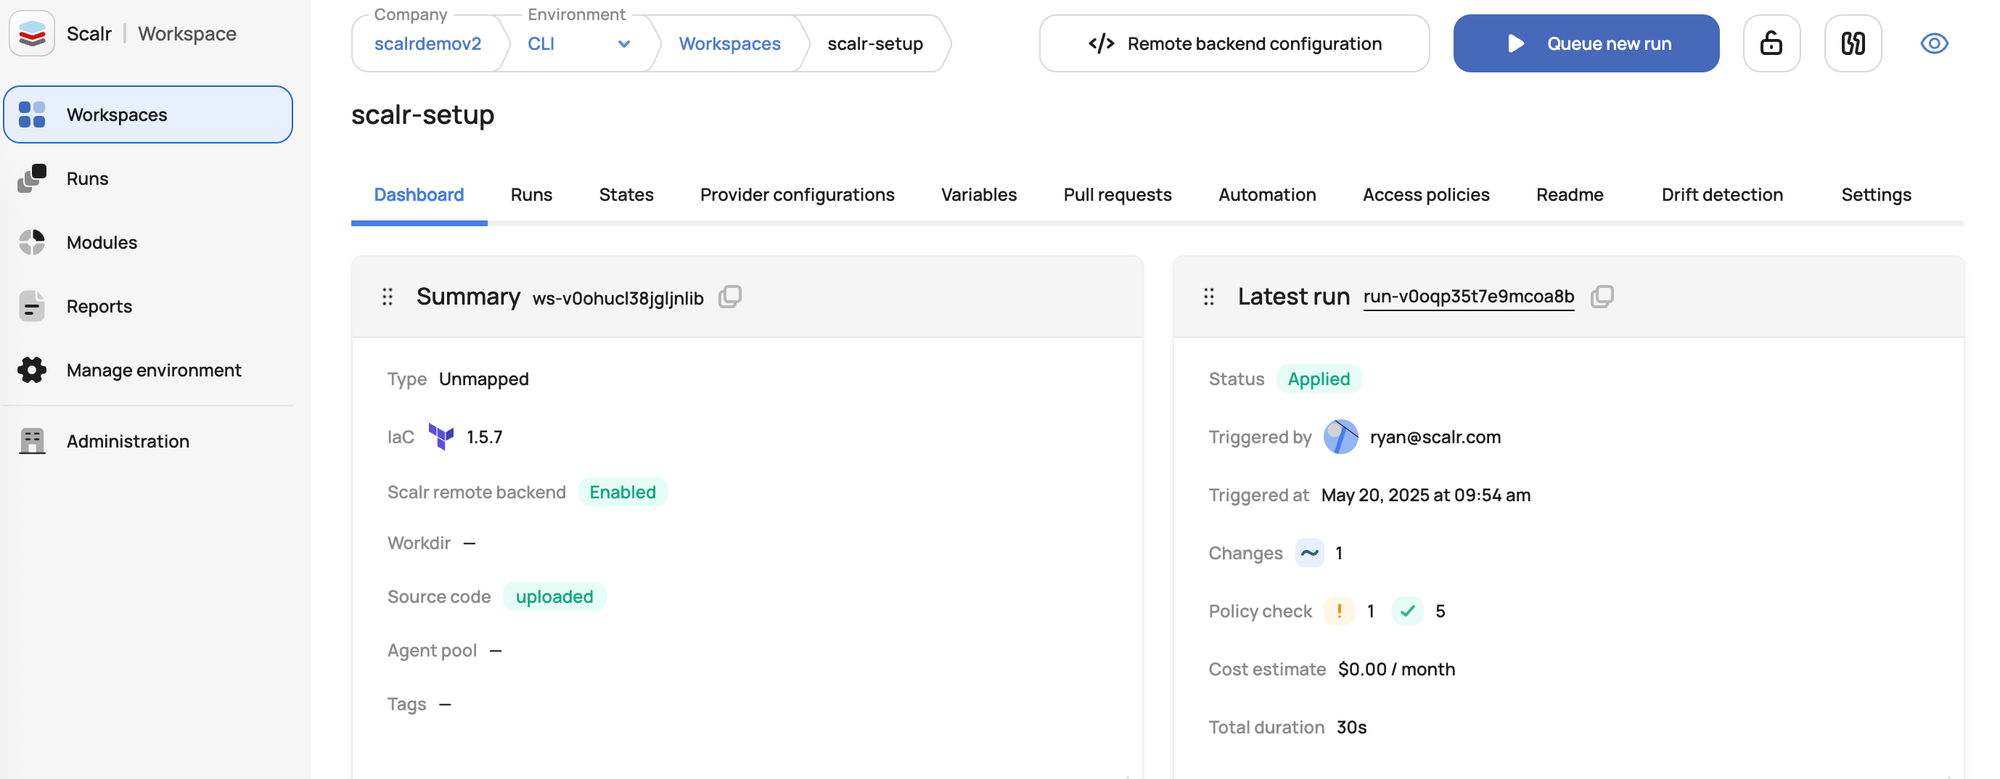Image resolution: width=2000 pixels, height=779 pixels.
Task: Switch to the Dashboard tab
Action: pos(419,195)
